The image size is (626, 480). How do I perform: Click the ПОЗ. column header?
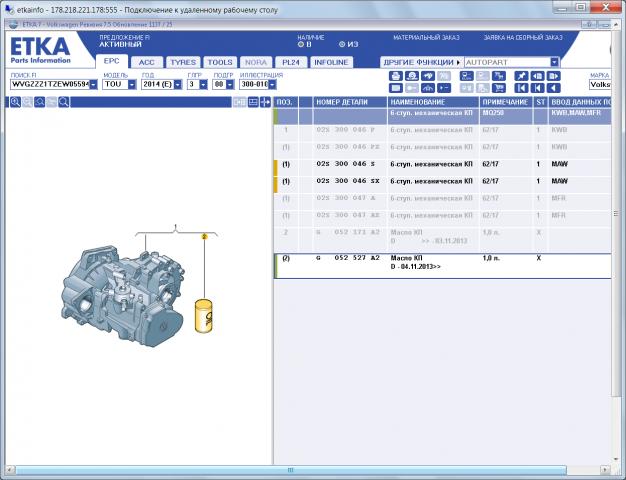285,102
